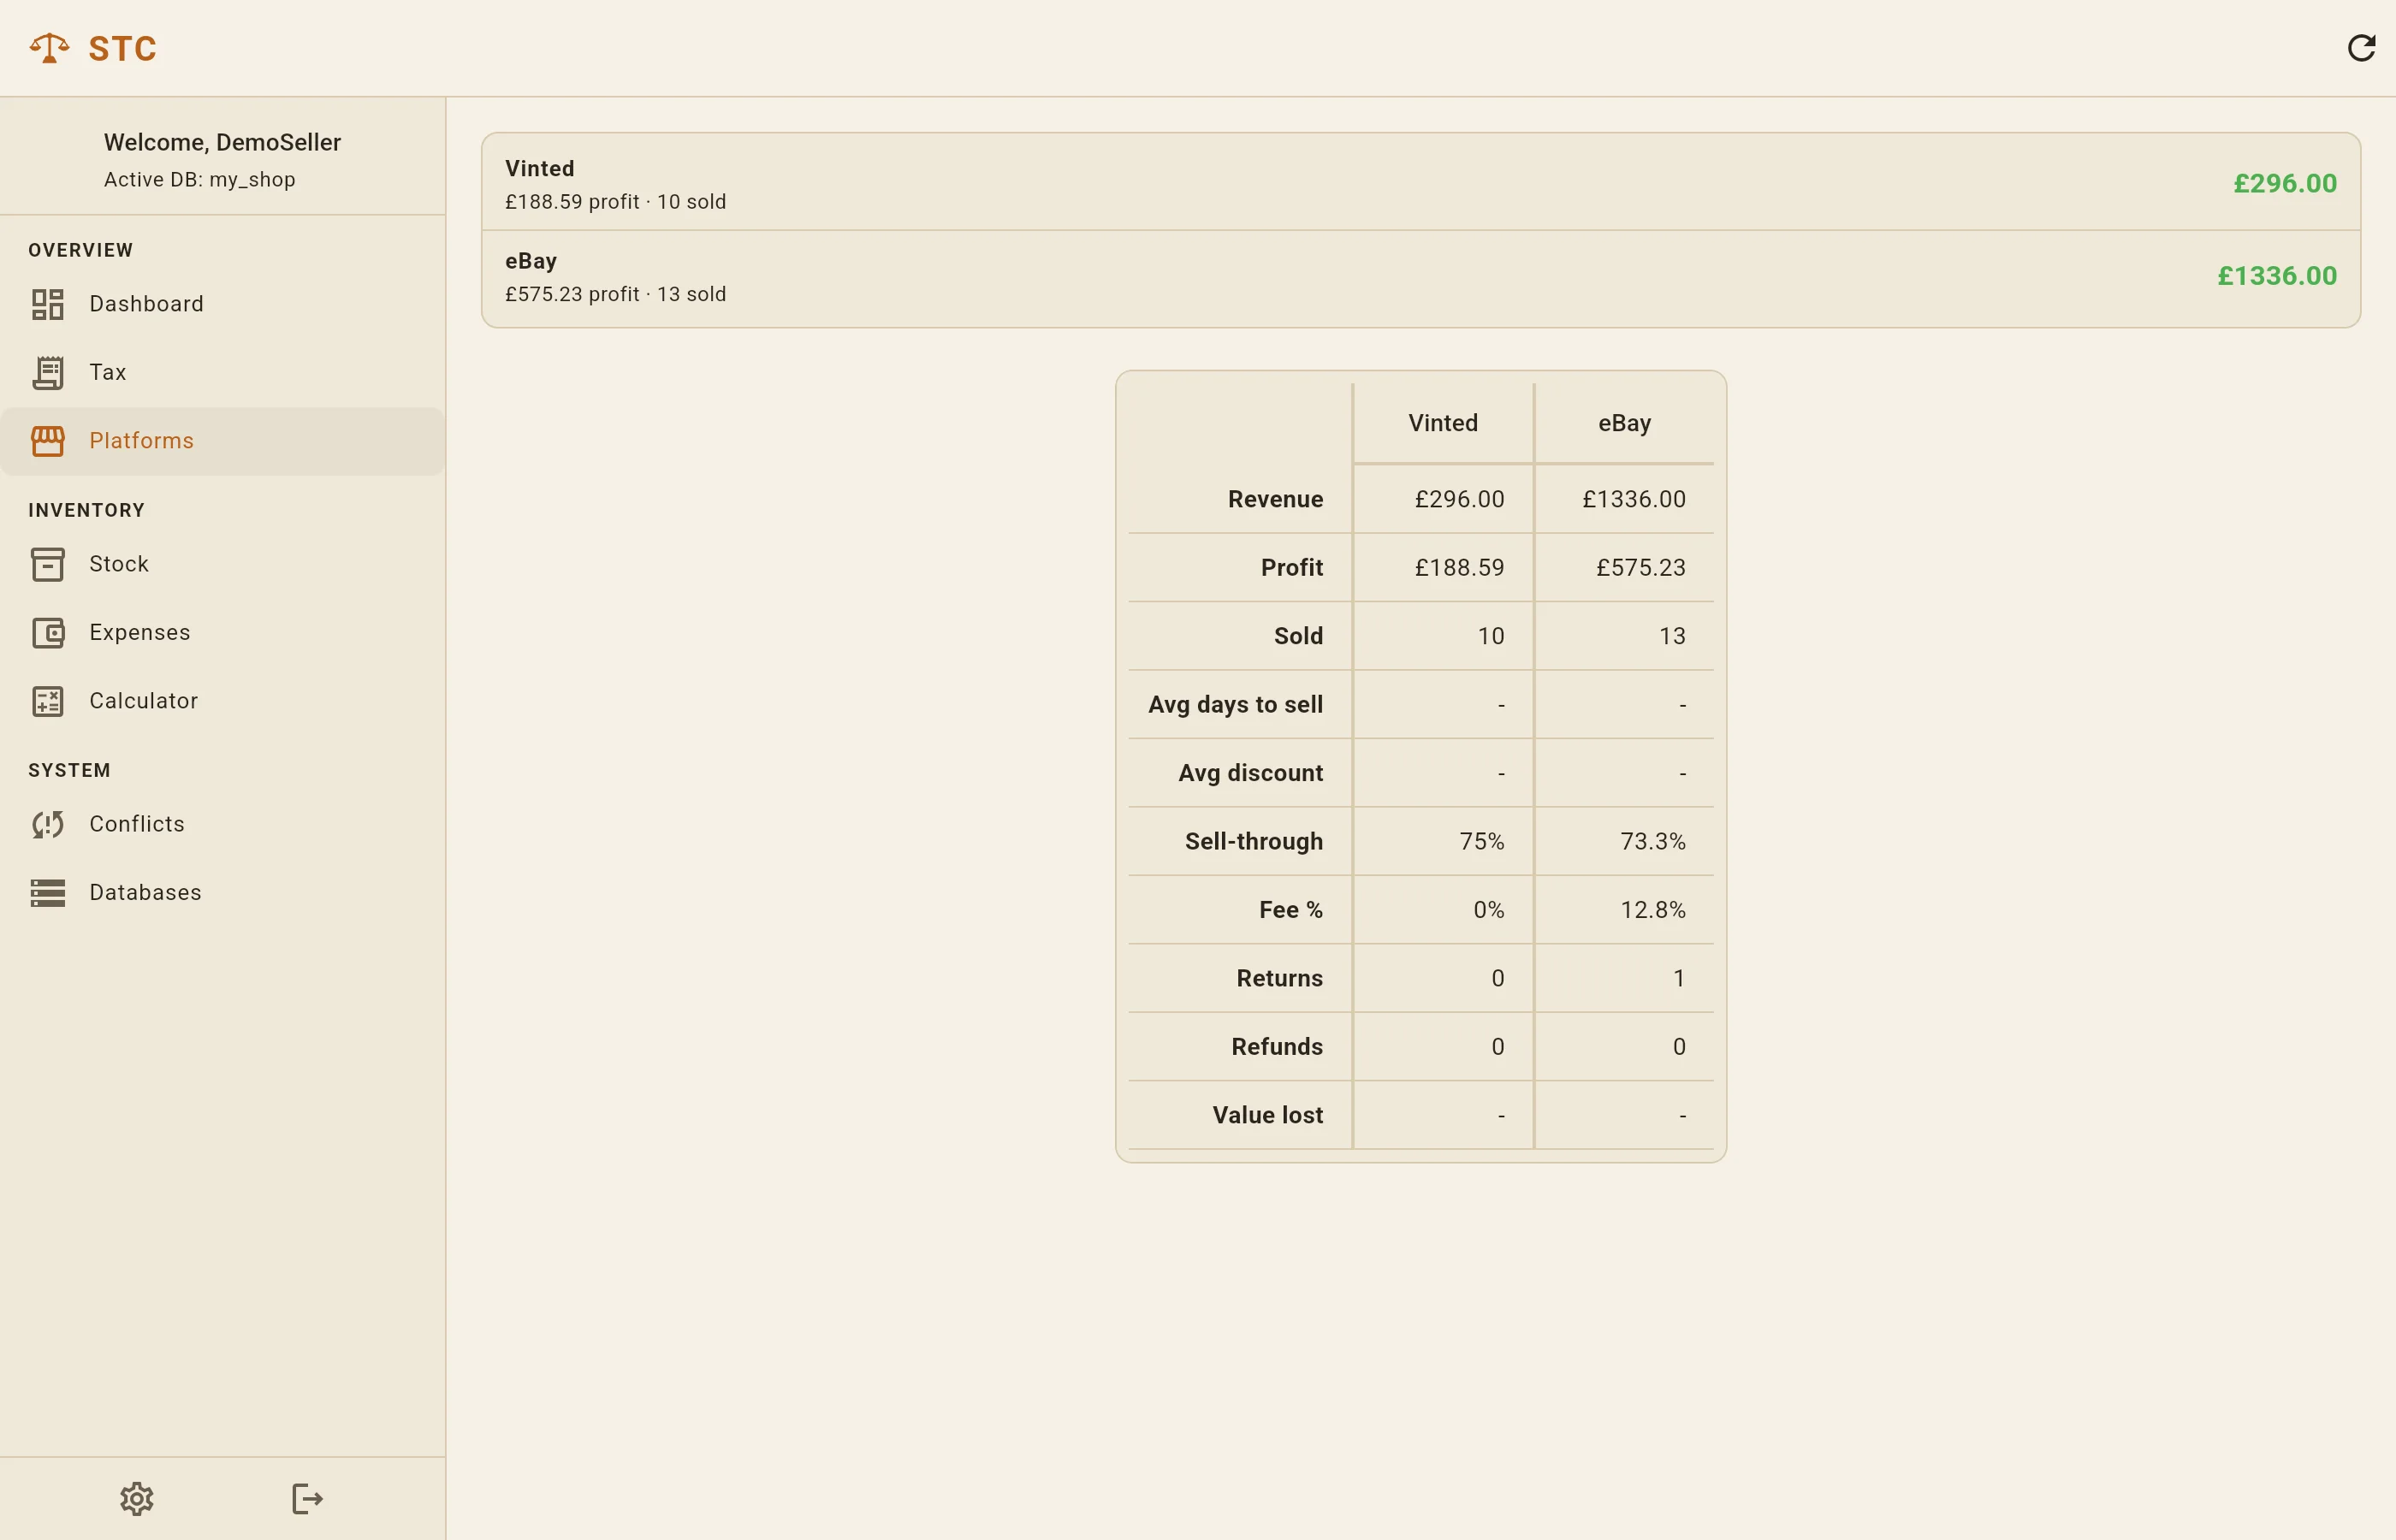This screenshot has height=1540, width=2396.
Task: Click the Welcome, DemoSeller text
Action: [222, 143]
